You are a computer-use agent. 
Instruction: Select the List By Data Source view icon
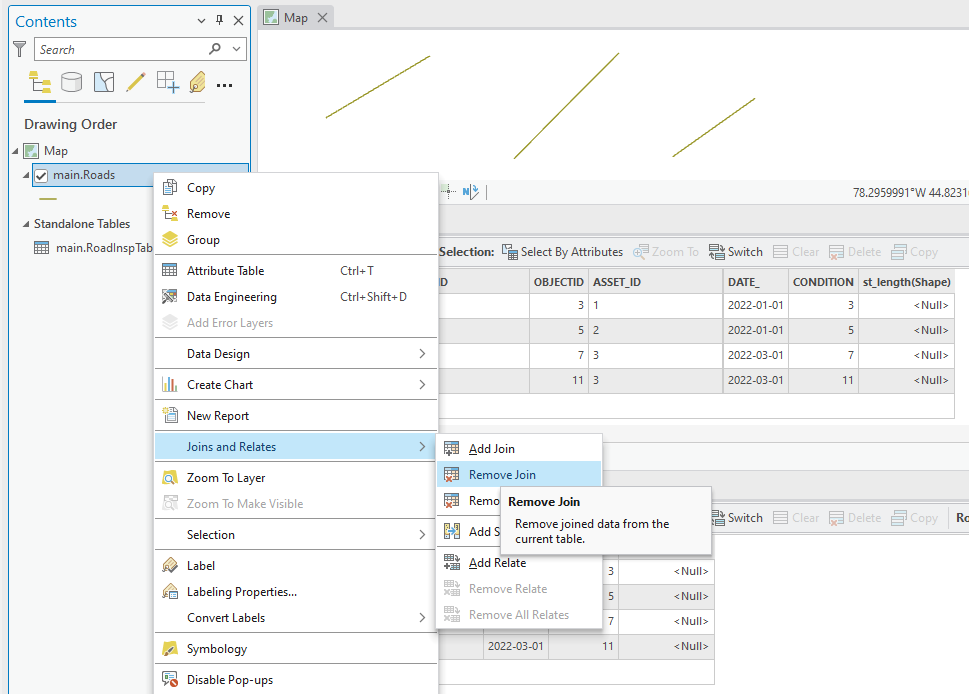[71, 82]
